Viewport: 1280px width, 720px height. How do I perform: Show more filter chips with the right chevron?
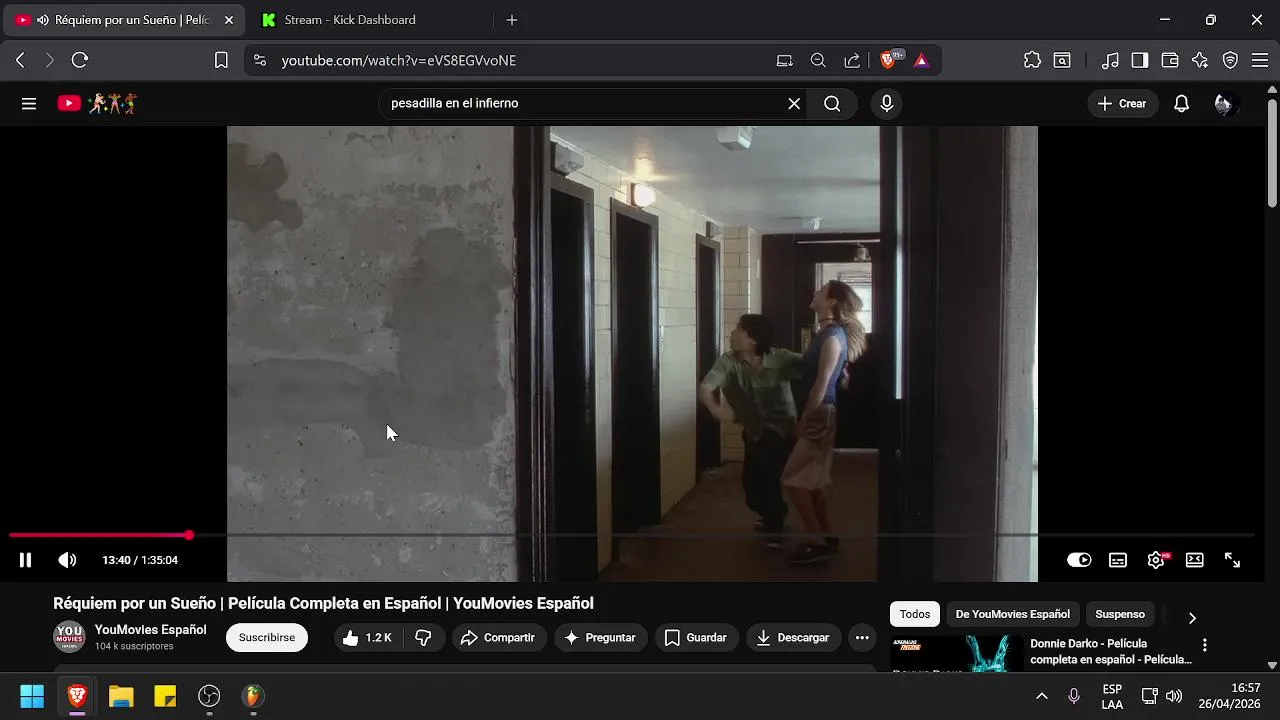(x=1191, y=617)
